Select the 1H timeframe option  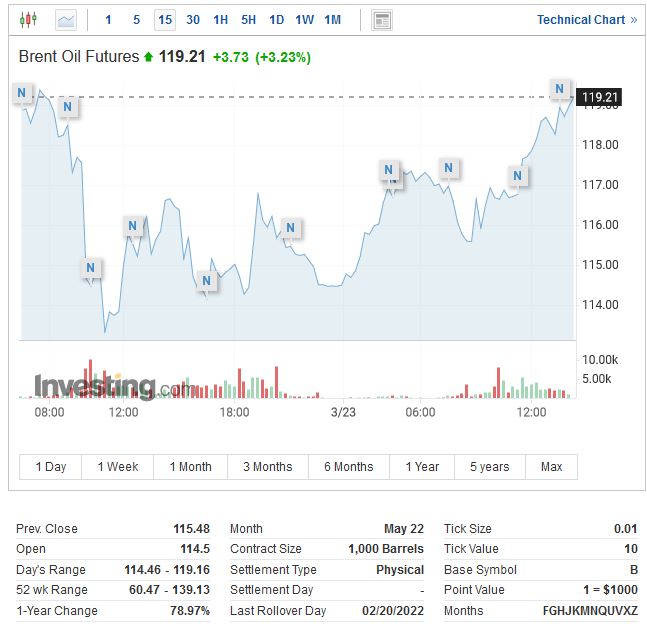(x=221, y=20)
